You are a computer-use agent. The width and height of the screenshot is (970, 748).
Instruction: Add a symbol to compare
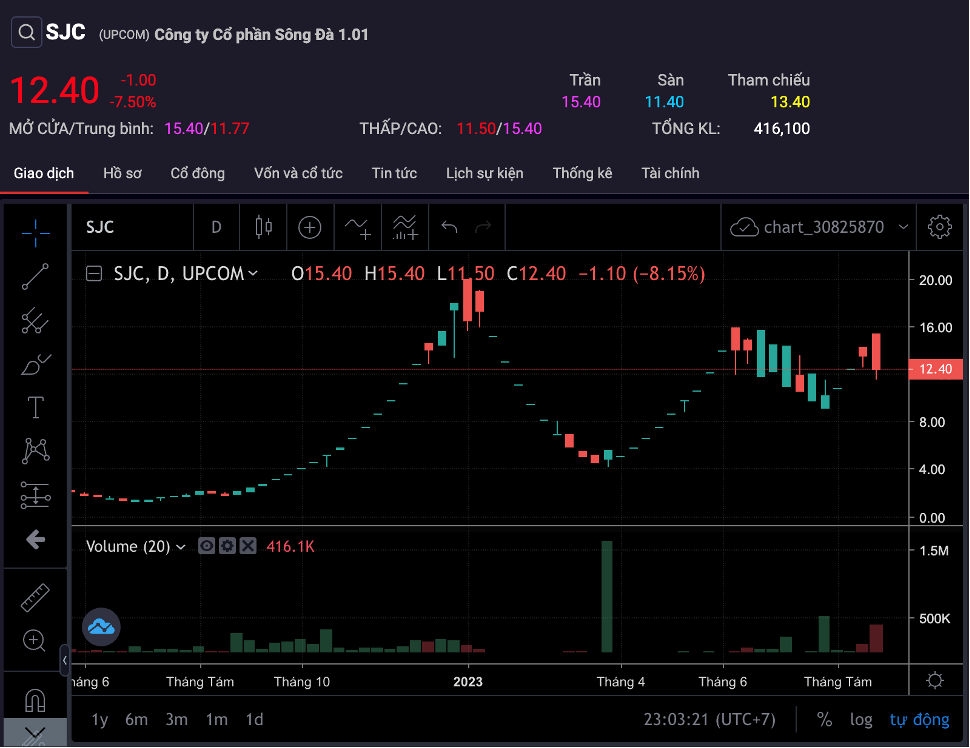coord(309,227)
